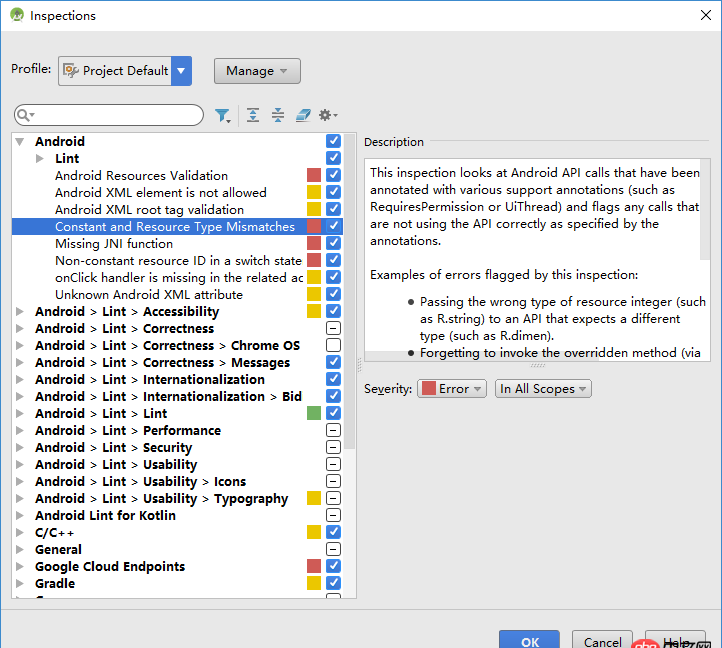The height and width of the screenshot is (648, 722).
Task: Click the eraser reset-to-empty icon
Action: coord(303,115)
